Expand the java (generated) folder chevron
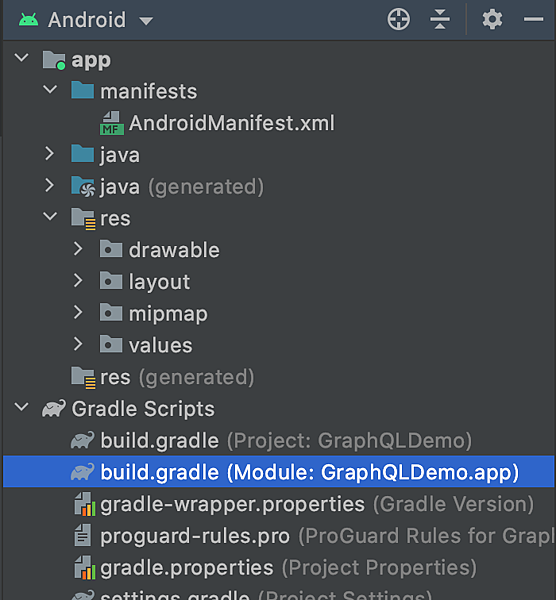 [x=49, y=185]
